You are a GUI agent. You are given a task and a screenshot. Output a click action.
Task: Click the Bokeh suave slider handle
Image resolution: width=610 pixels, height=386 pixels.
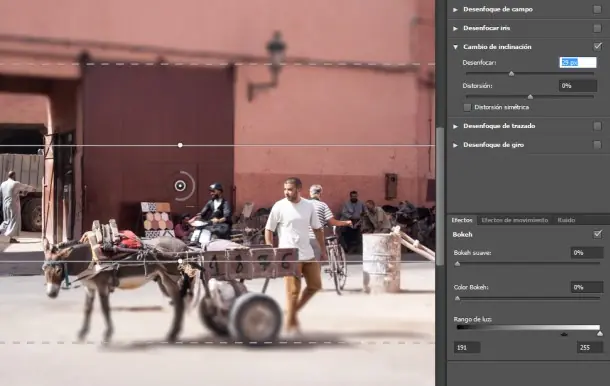point(458,264)
